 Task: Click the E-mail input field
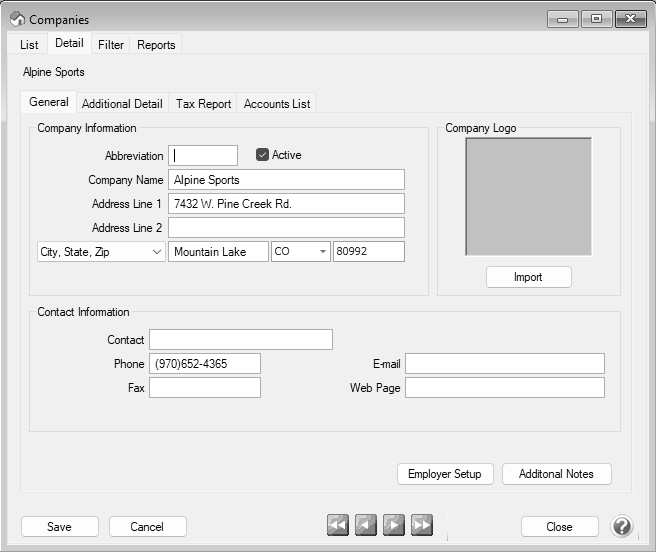coord(504,363)
